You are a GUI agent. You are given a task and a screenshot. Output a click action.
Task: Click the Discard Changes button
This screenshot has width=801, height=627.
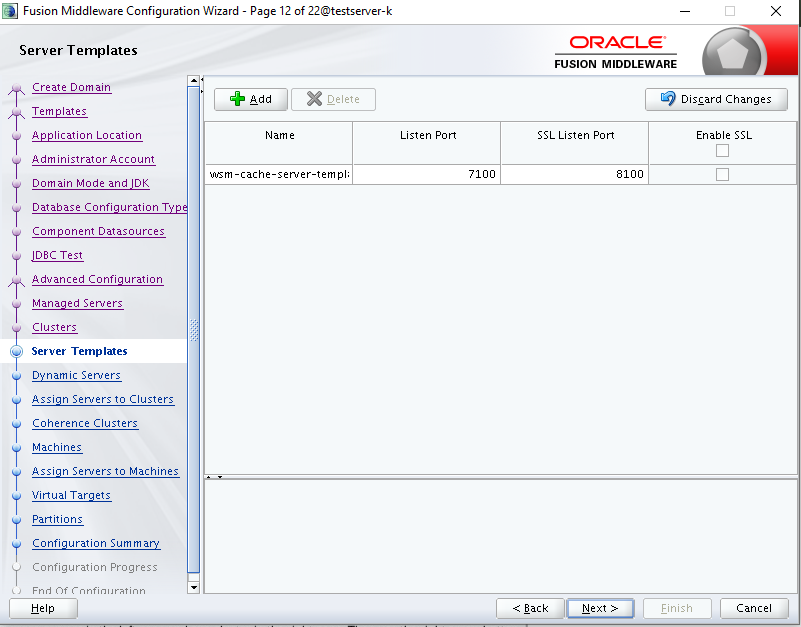click(x=716, y=99)
